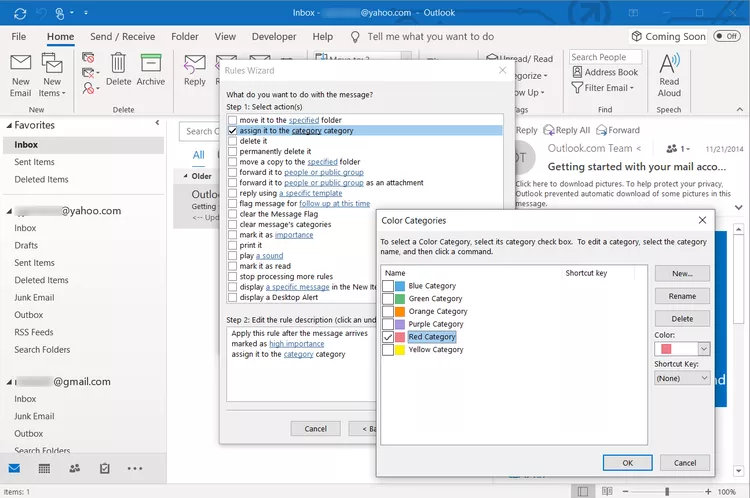Click the Junk icon in Delete group
The width and height of the screenshot is (750, 498).
(x=88, y=88)
